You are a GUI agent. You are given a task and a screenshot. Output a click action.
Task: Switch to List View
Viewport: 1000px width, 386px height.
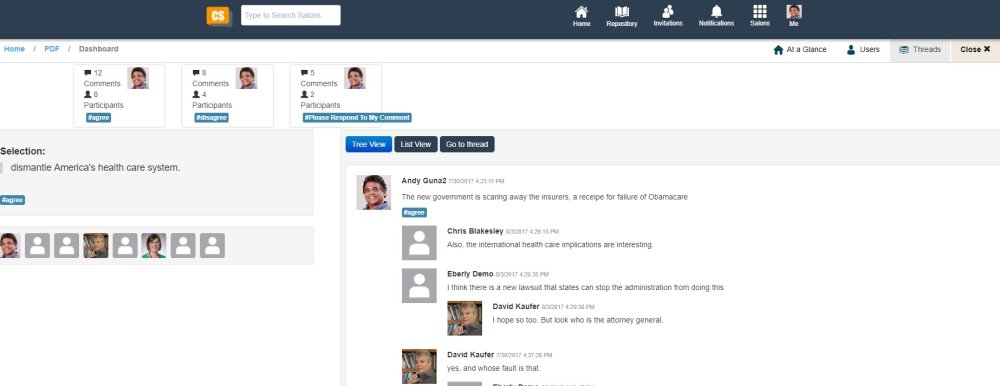click(x=416, y=144)
